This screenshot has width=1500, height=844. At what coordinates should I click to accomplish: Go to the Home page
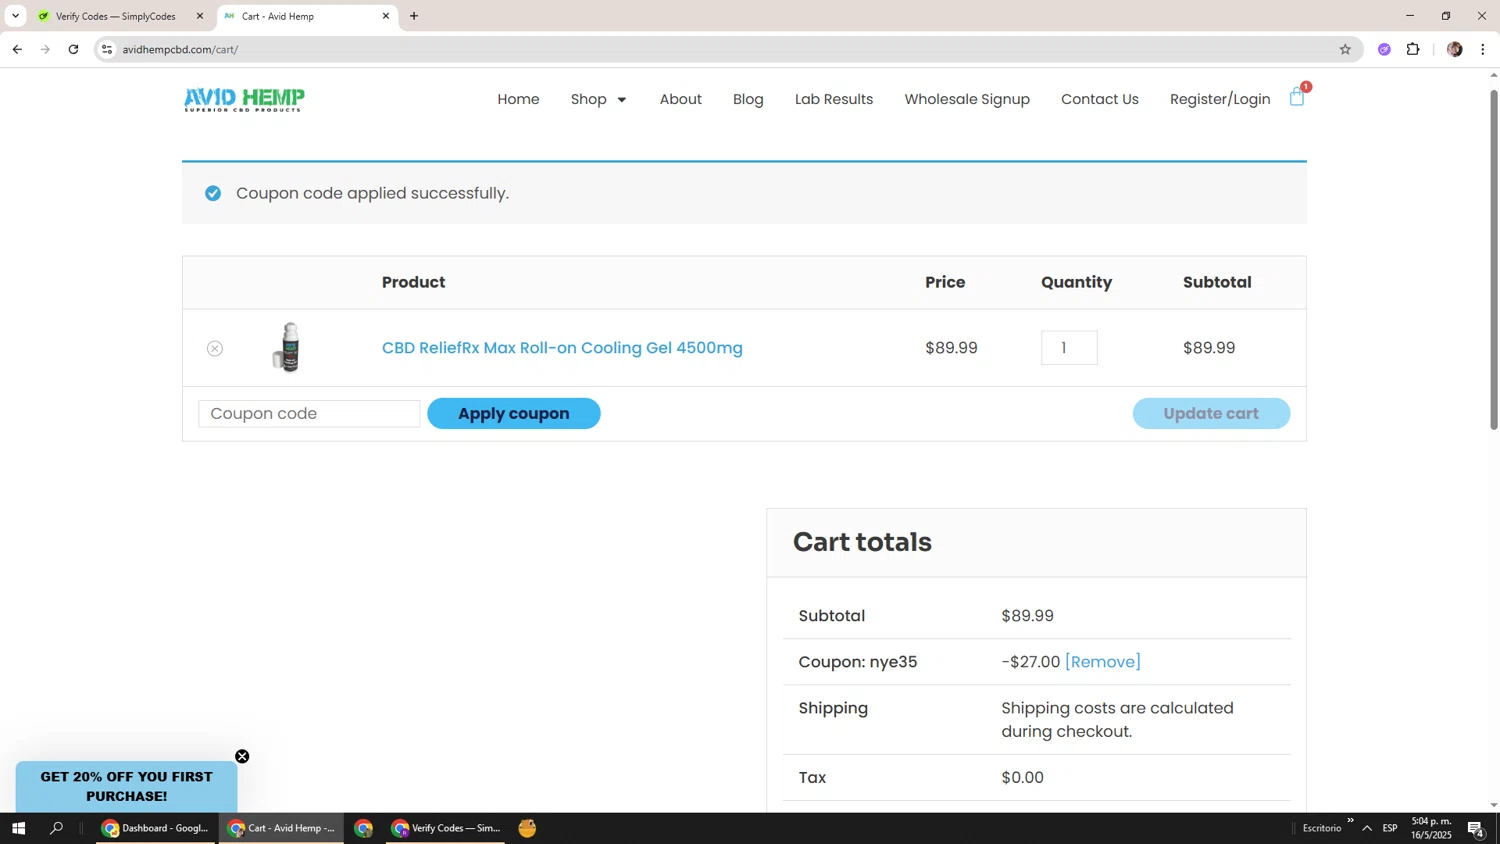518,99
